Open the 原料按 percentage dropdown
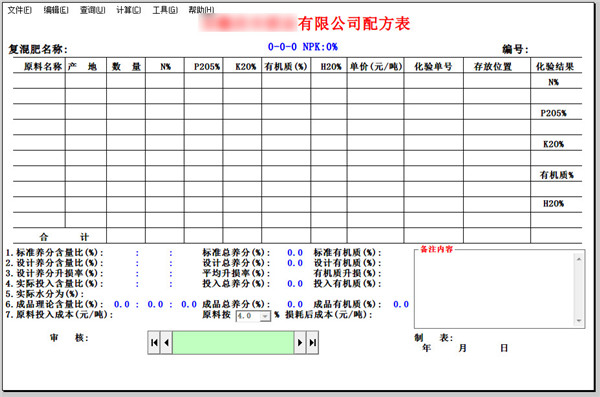Screen dimensions: 600x397 tap(264, 316)
